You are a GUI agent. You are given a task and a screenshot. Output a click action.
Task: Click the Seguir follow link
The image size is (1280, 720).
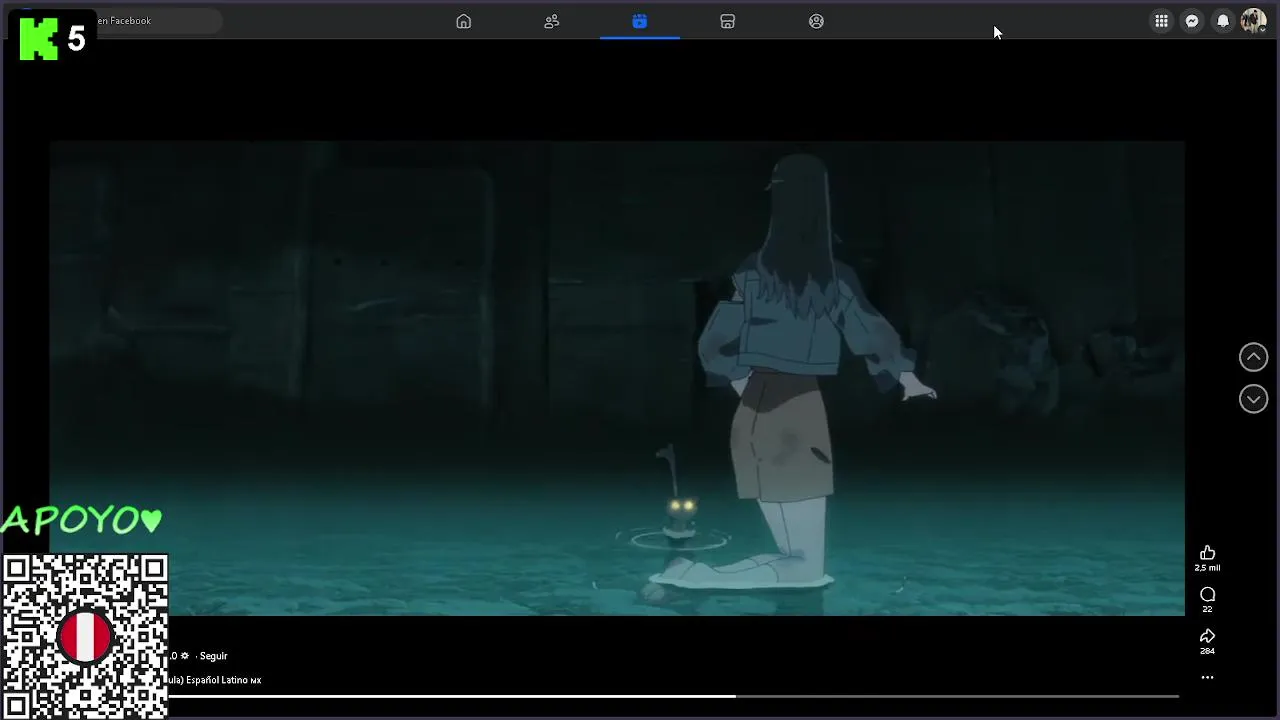(213, 656)
